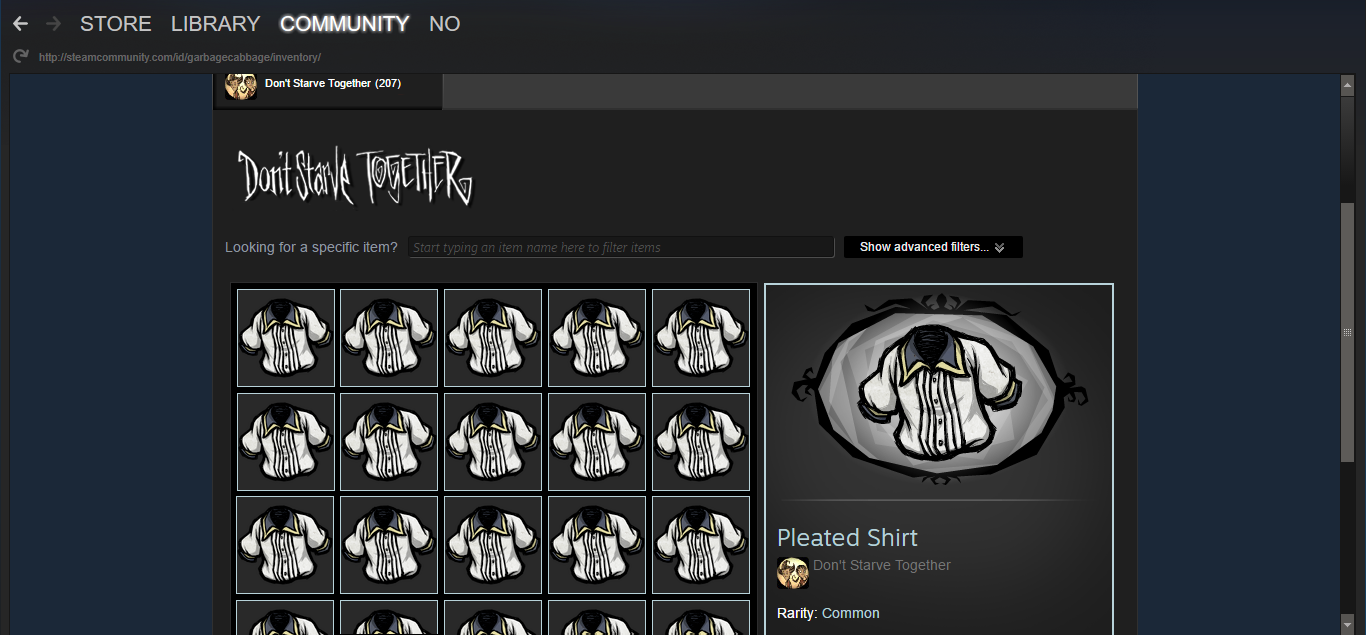The width and height of the screenshot is (1366, 635).
Task: Select first Pleated Shirt in top row
Action: (286, 338)
